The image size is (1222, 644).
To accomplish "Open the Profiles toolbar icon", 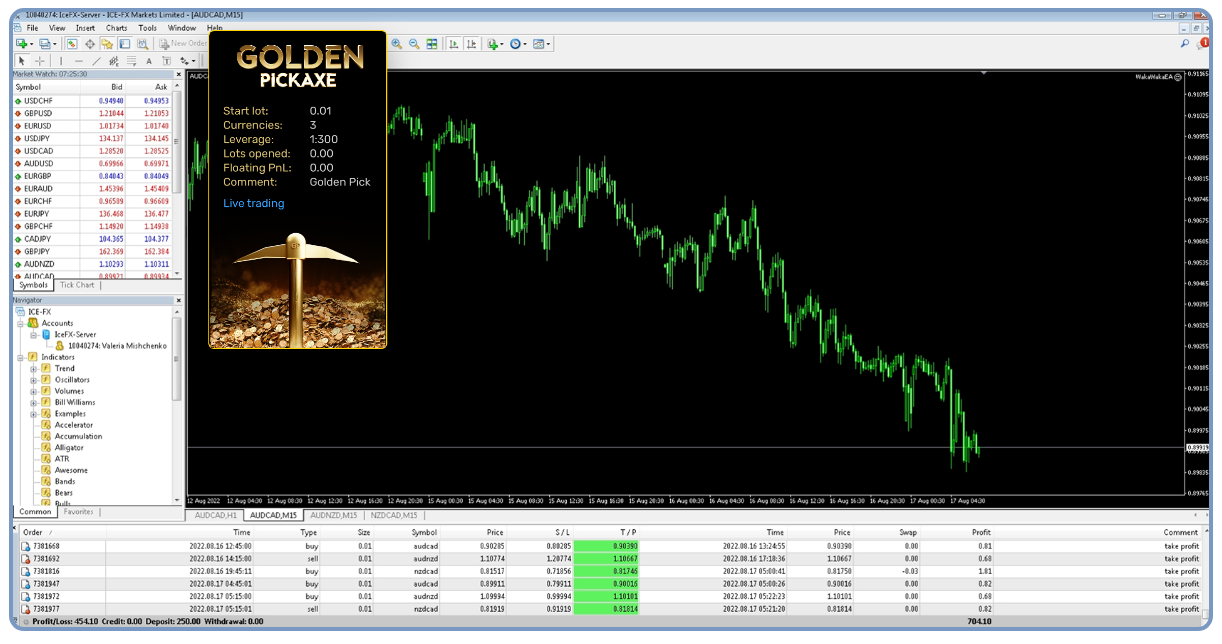I will point(45,43).
